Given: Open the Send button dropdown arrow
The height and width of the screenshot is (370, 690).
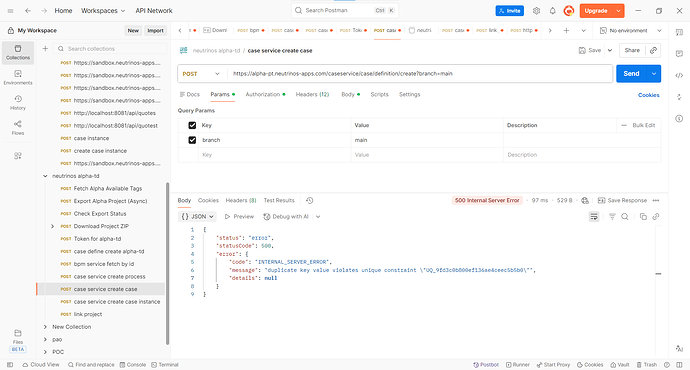Looking at the screenshot, I should (x=654, y=74).
